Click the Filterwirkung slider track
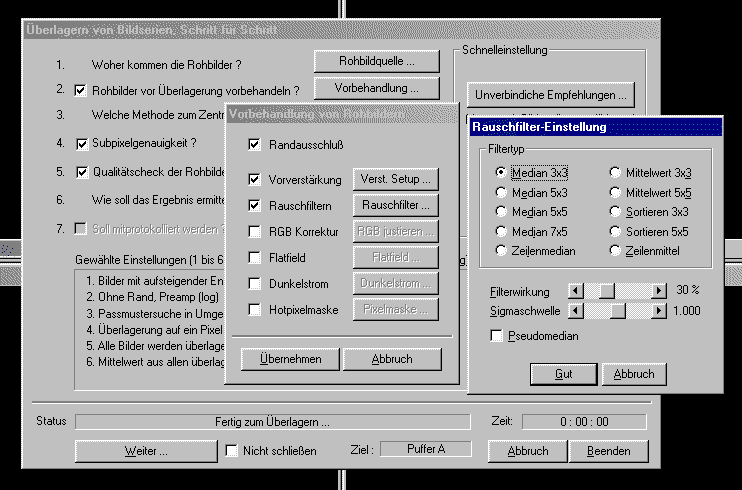The height and width of the screenshot is (490, 742). point(632,290)
